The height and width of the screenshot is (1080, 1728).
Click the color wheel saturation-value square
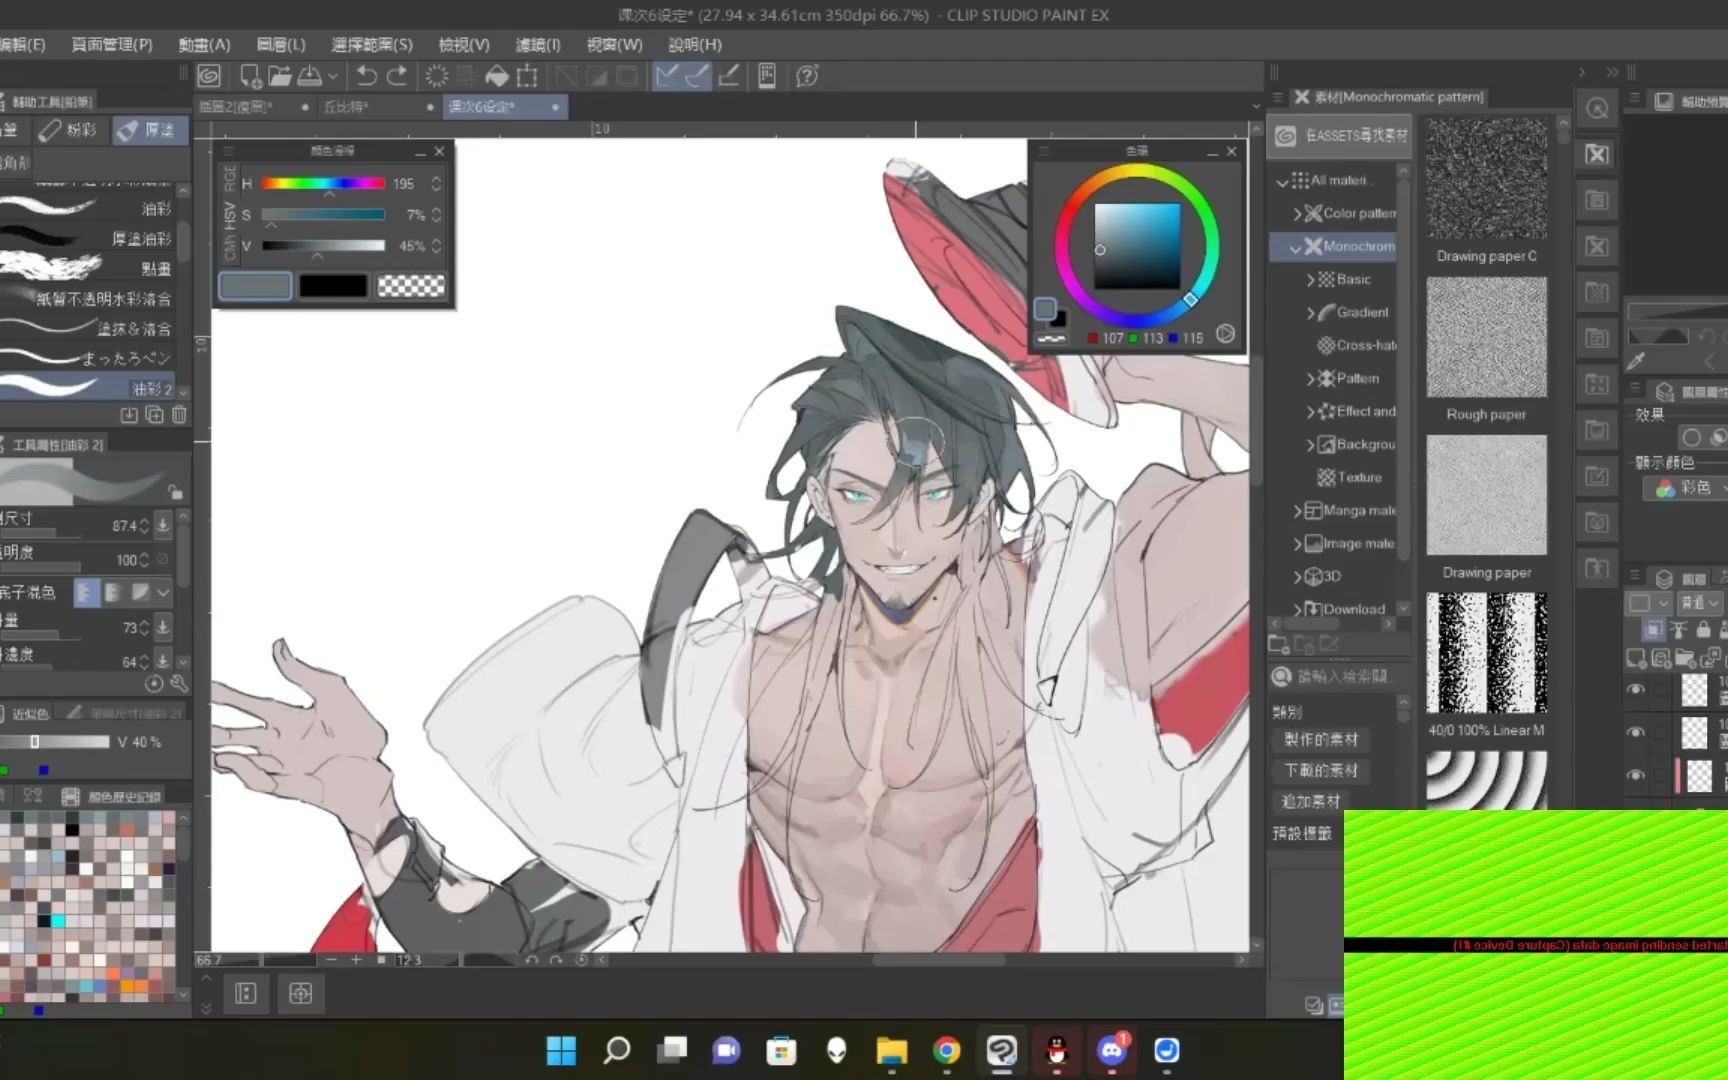[1137, 246]
